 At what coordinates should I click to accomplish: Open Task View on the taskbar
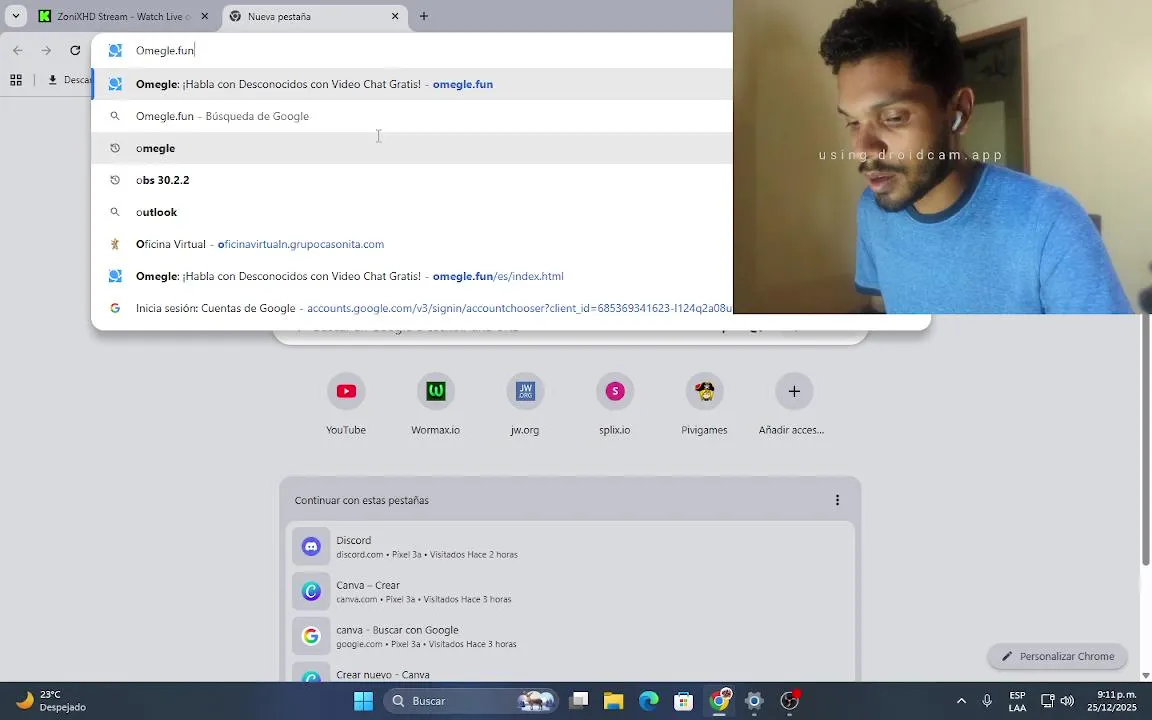click(x=578, y=701)
